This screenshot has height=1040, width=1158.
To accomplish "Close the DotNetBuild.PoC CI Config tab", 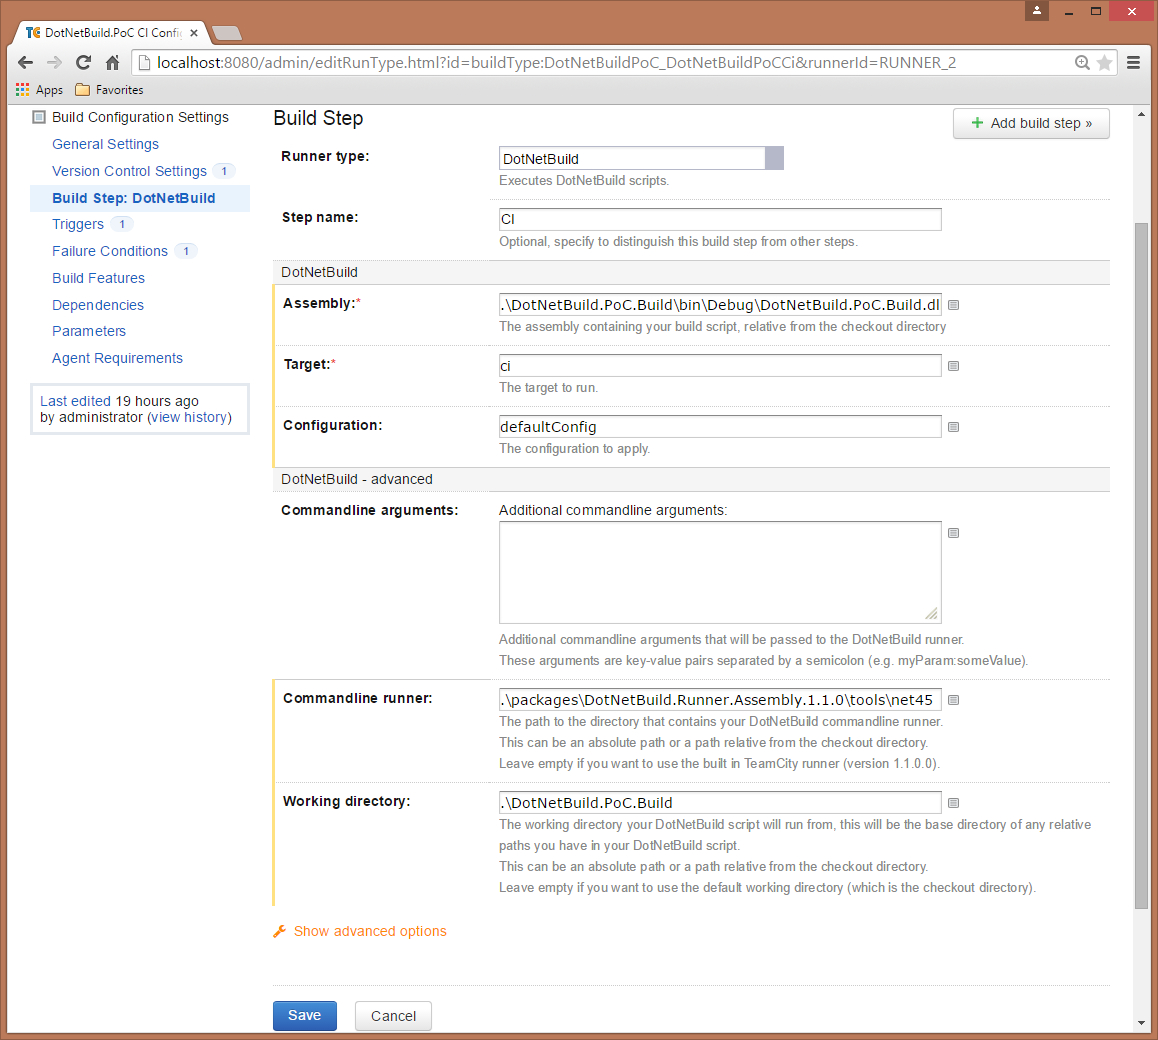I will (193, 32).
